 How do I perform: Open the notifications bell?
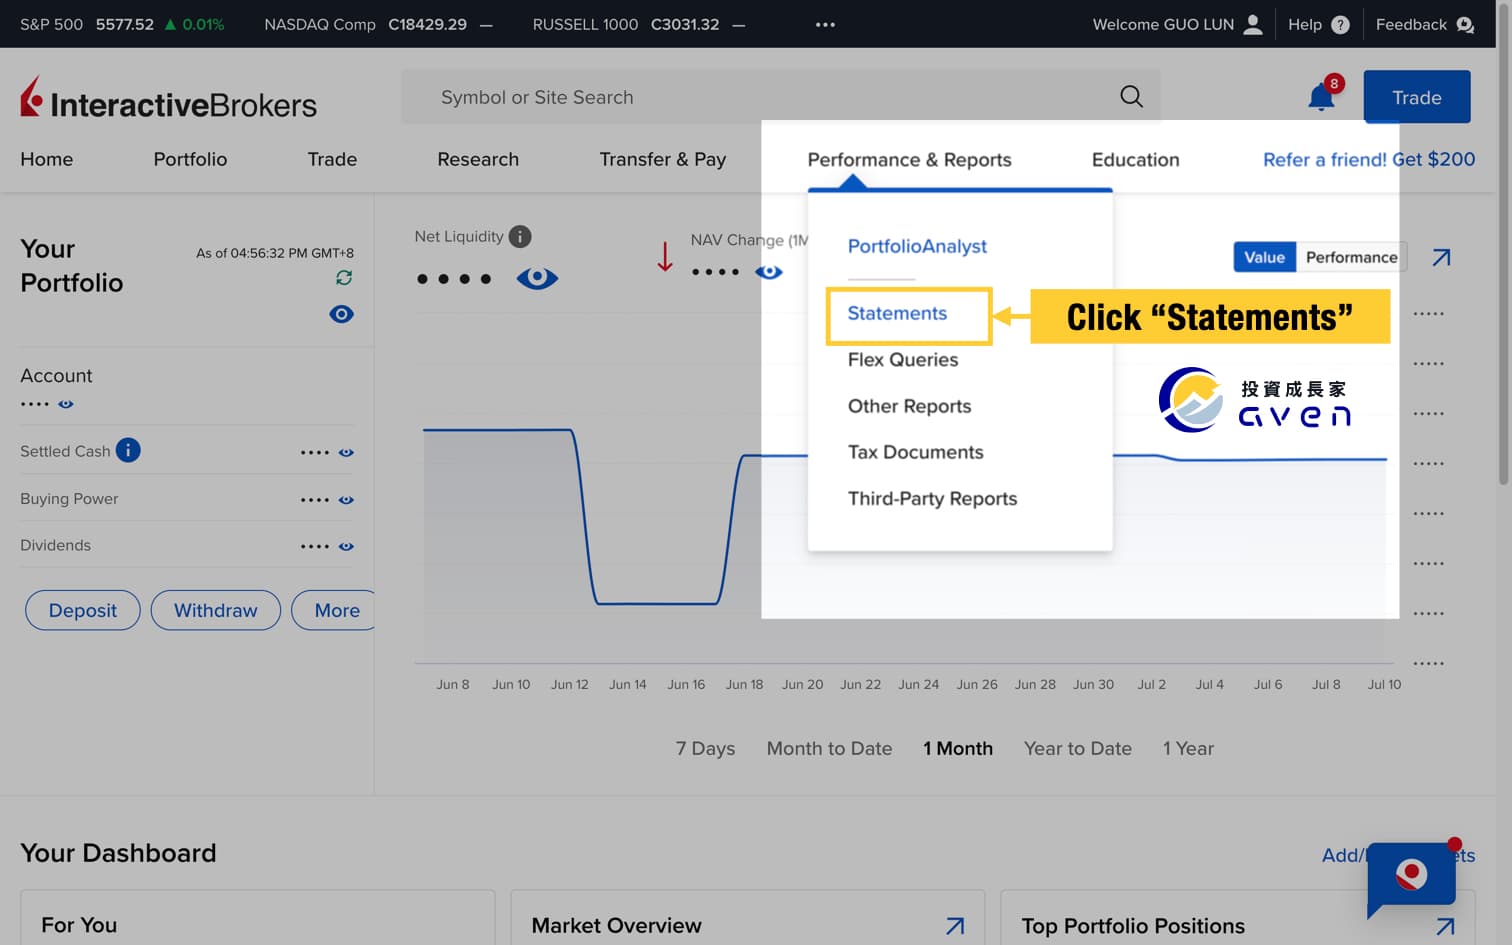coord(1321,97)
